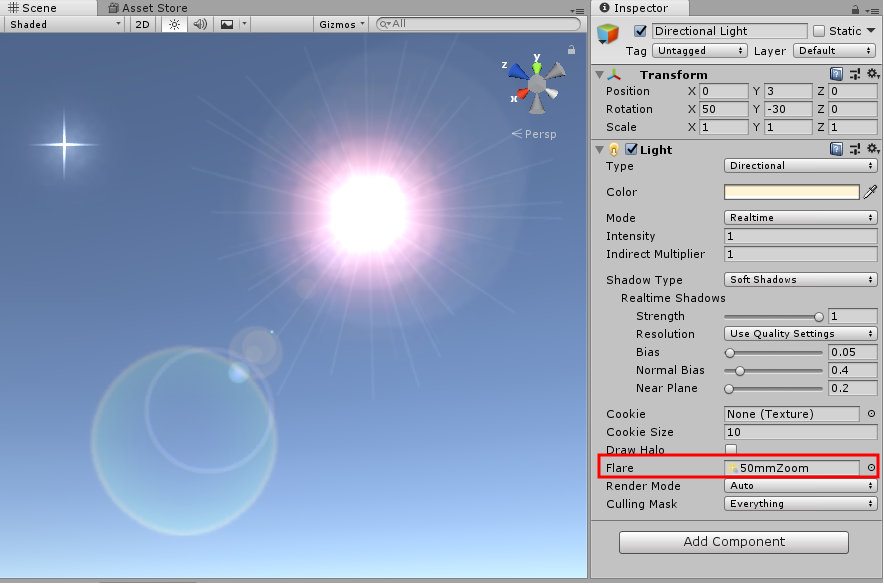Click Inspector lock icon
Screen dimensions: 884x584
click(x=855, y=10)
